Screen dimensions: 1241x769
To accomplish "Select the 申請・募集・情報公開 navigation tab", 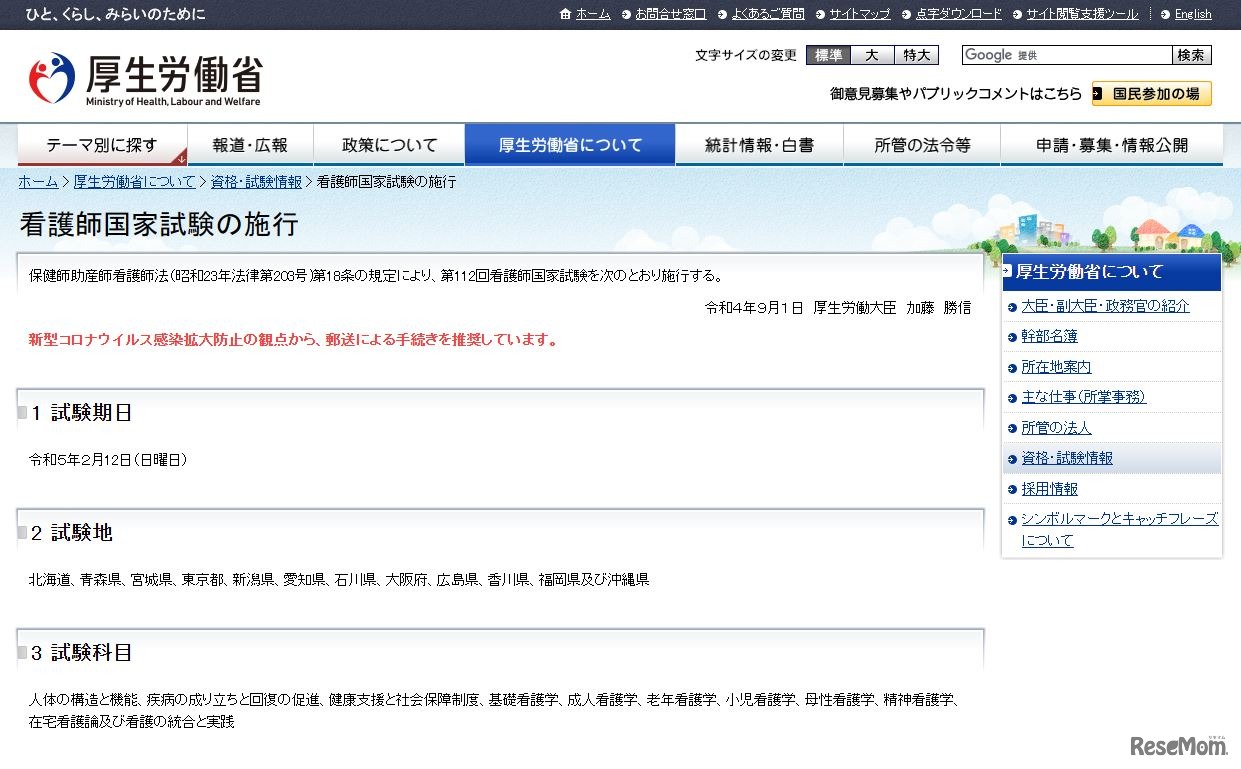I will pos(1111,145).
